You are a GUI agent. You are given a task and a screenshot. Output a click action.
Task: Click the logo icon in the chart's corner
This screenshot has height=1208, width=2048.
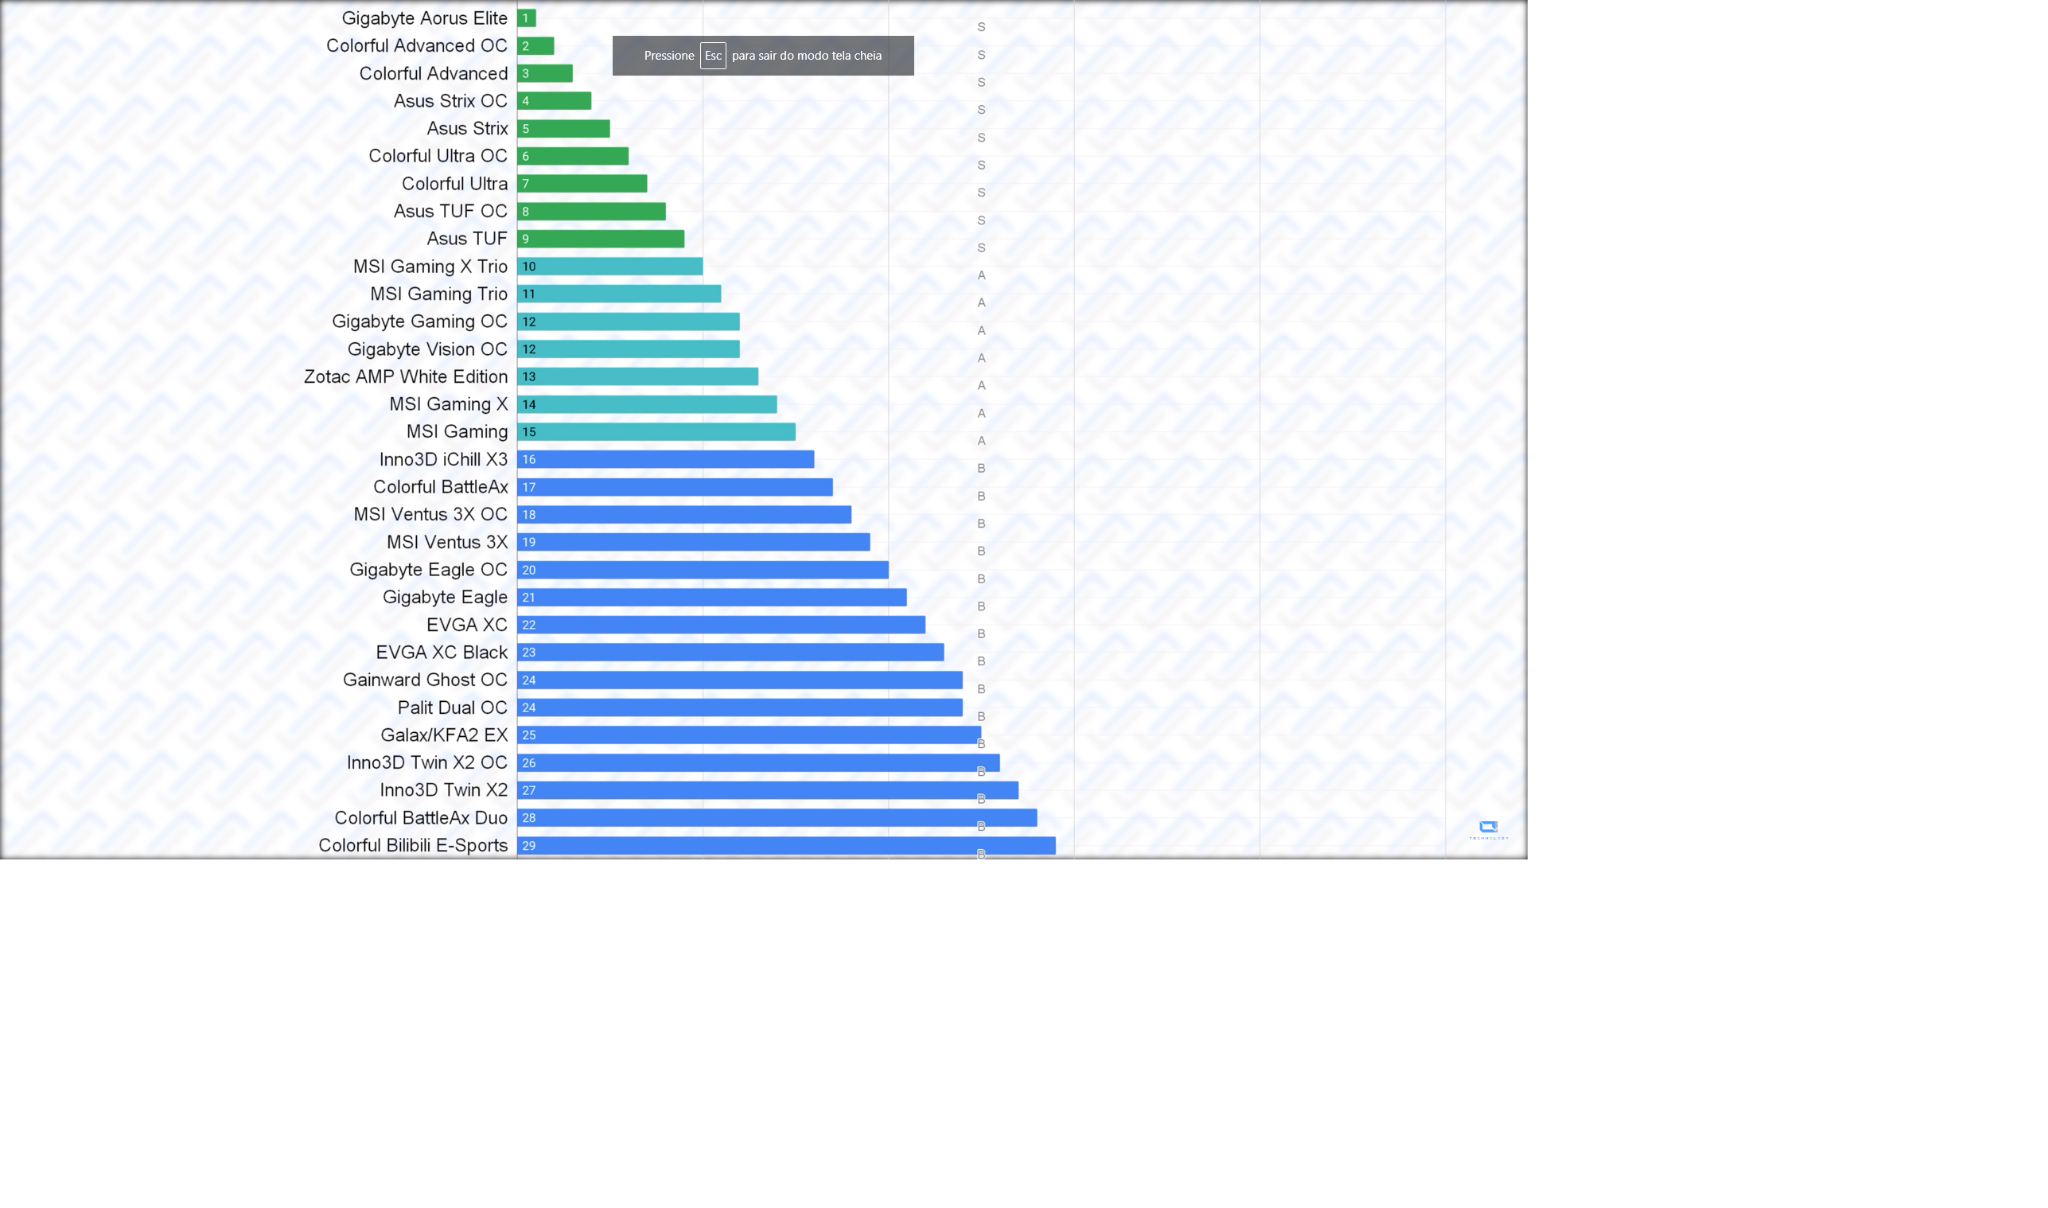[x=1488, y=829]
